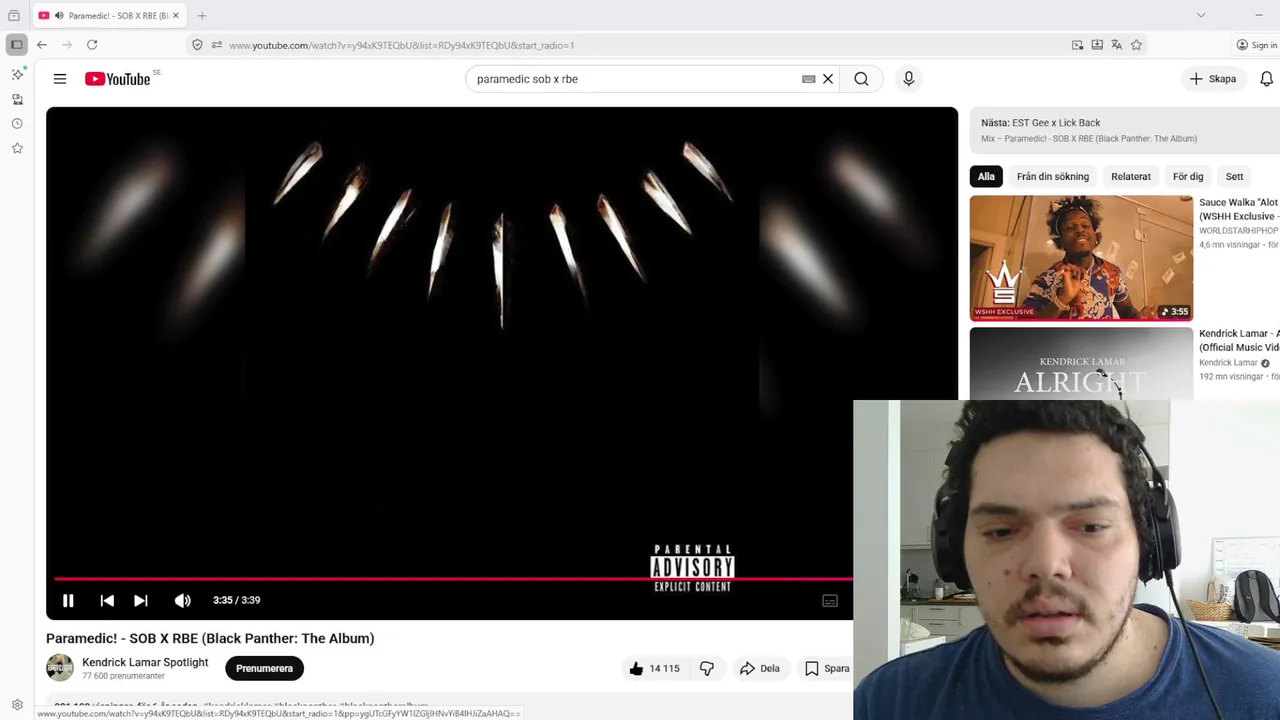
Task: Start voice search with microphone
Action: tap(909, 79)
